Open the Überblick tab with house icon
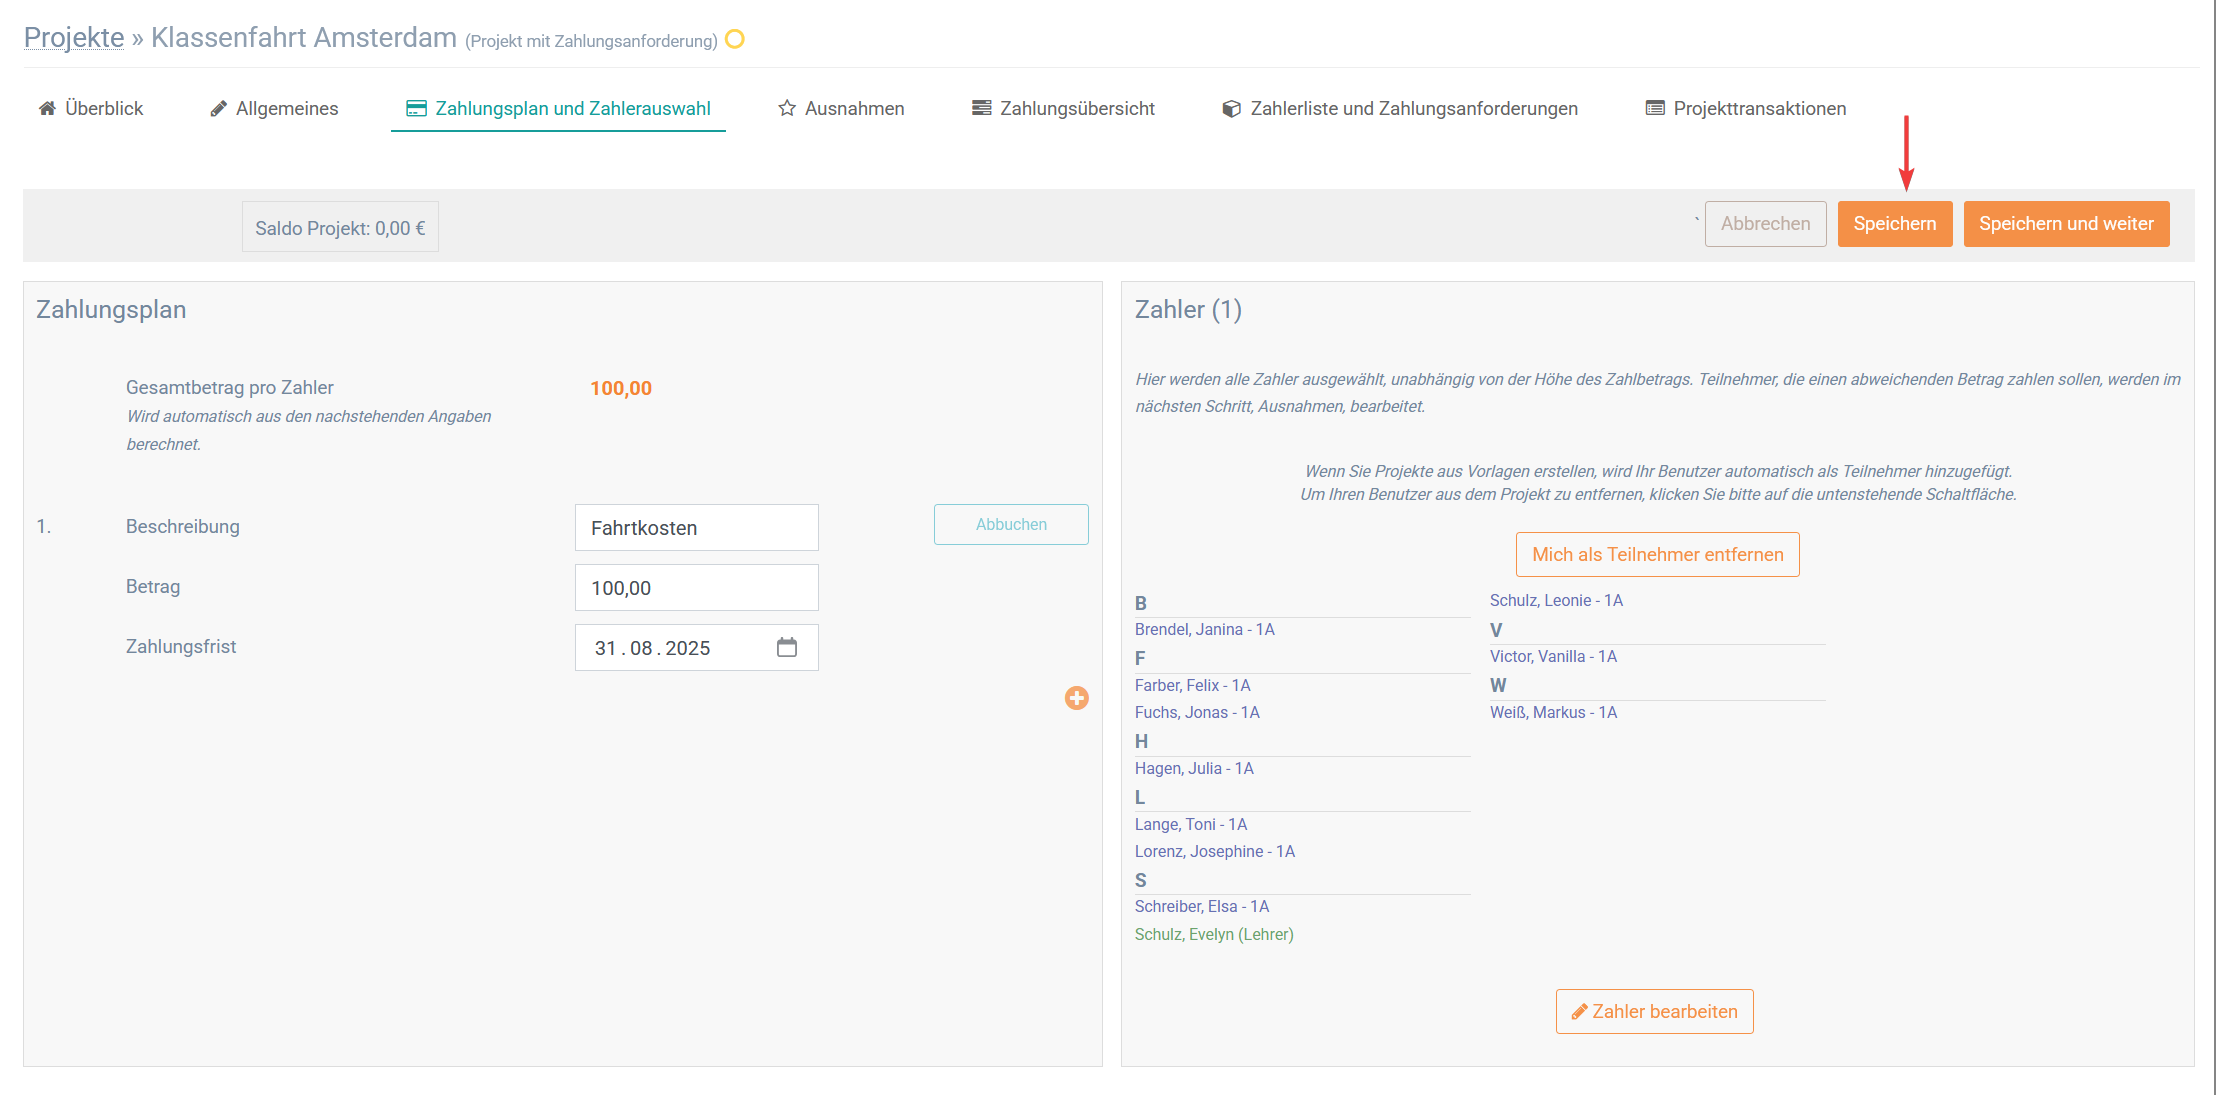This screenshot has width=2217, height=1095. point(91,108)
